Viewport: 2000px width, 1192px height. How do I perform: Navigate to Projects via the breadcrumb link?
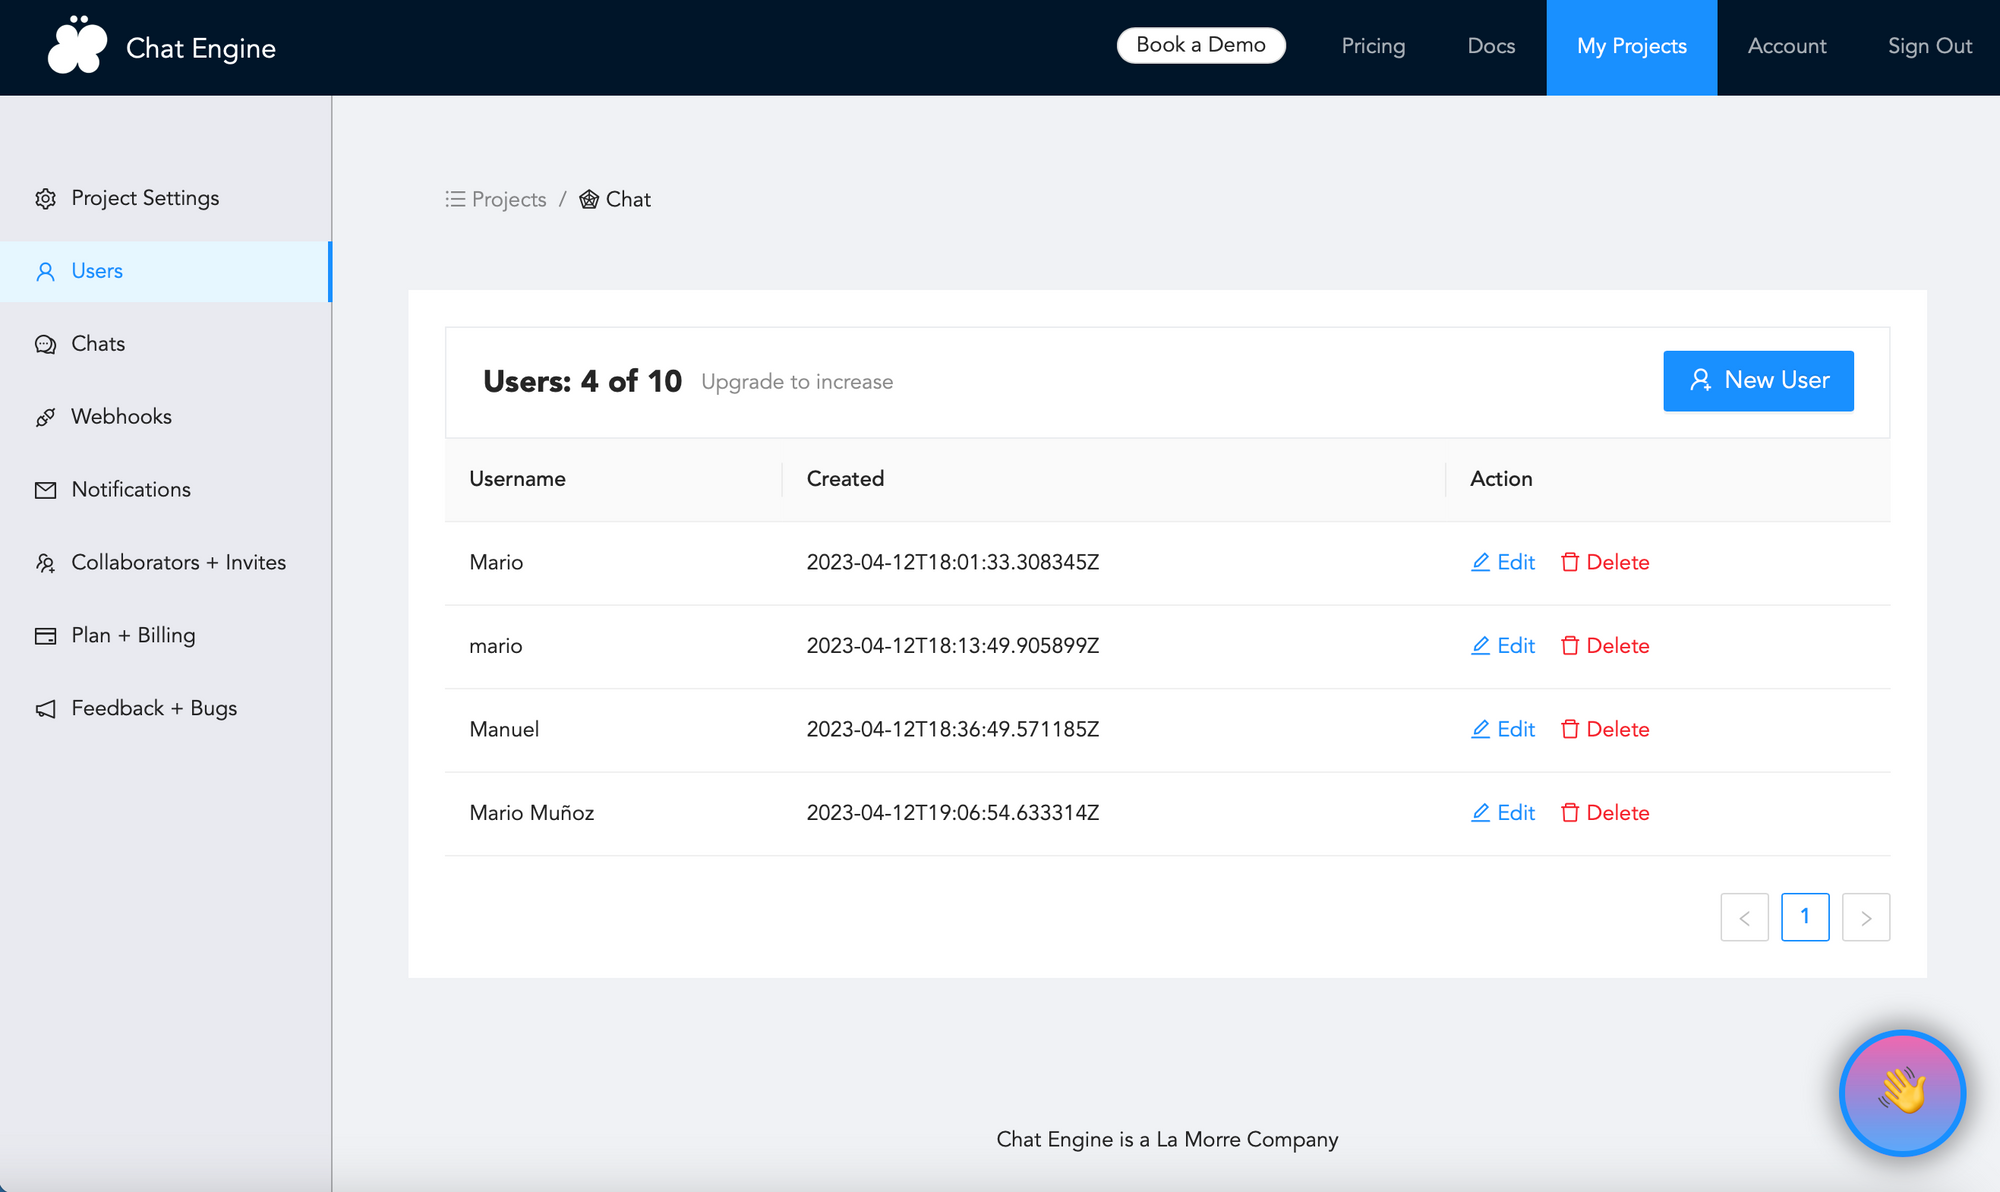click(x=508, y=199)
